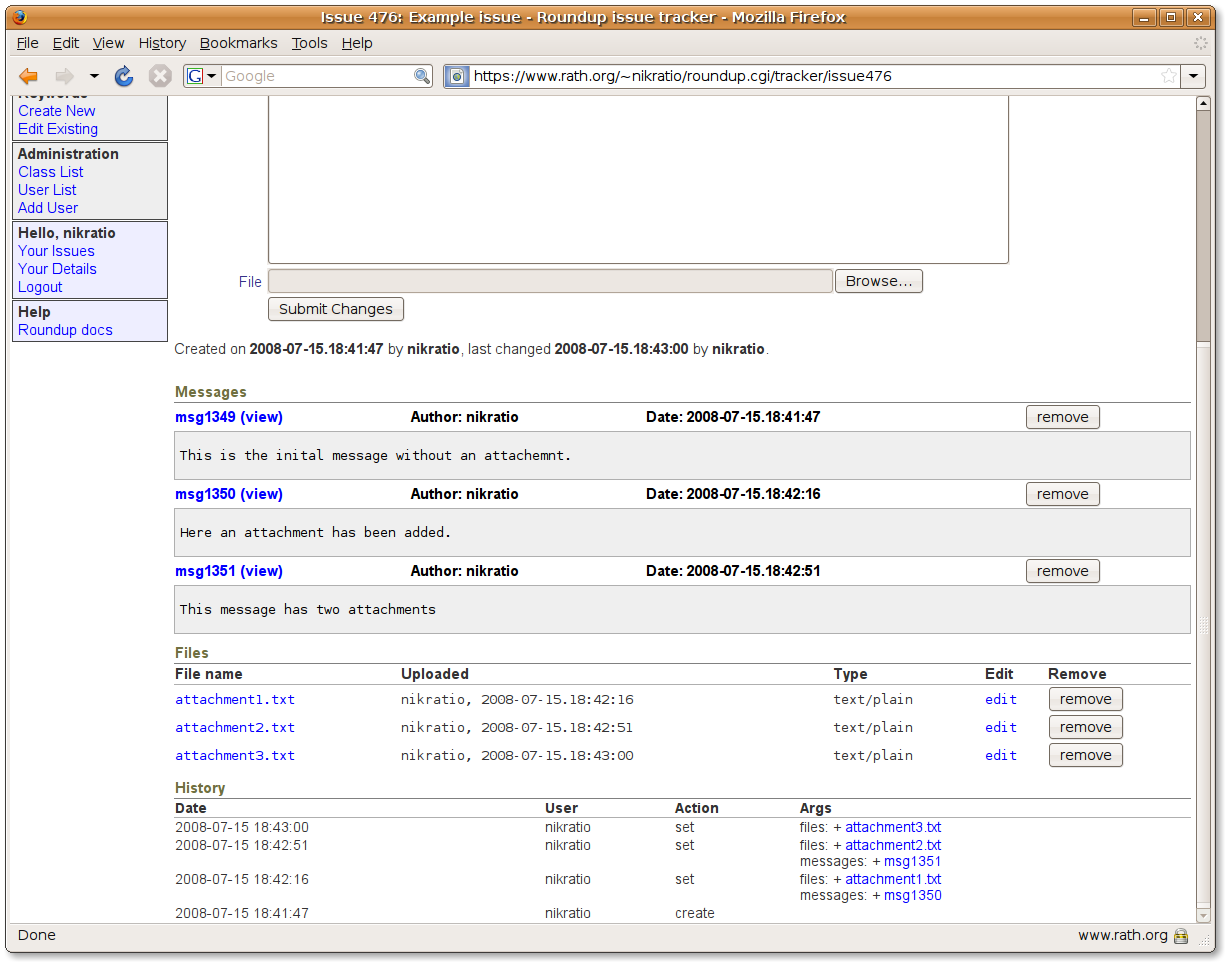The image size is (1225, 962).
Task: Click the Reload page icon
Action: (x=124, y=76)
